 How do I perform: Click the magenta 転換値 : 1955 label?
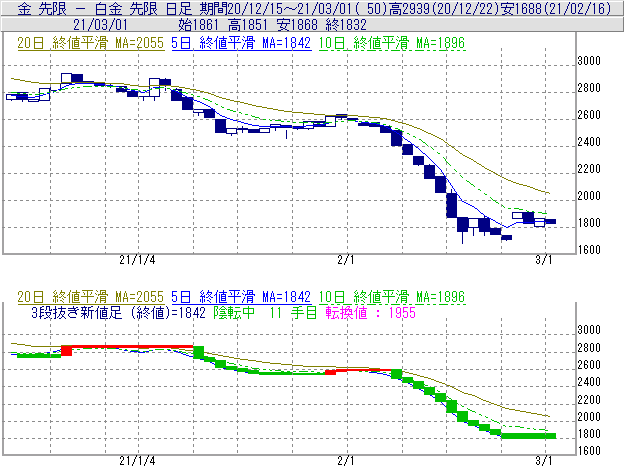point(370,313)
